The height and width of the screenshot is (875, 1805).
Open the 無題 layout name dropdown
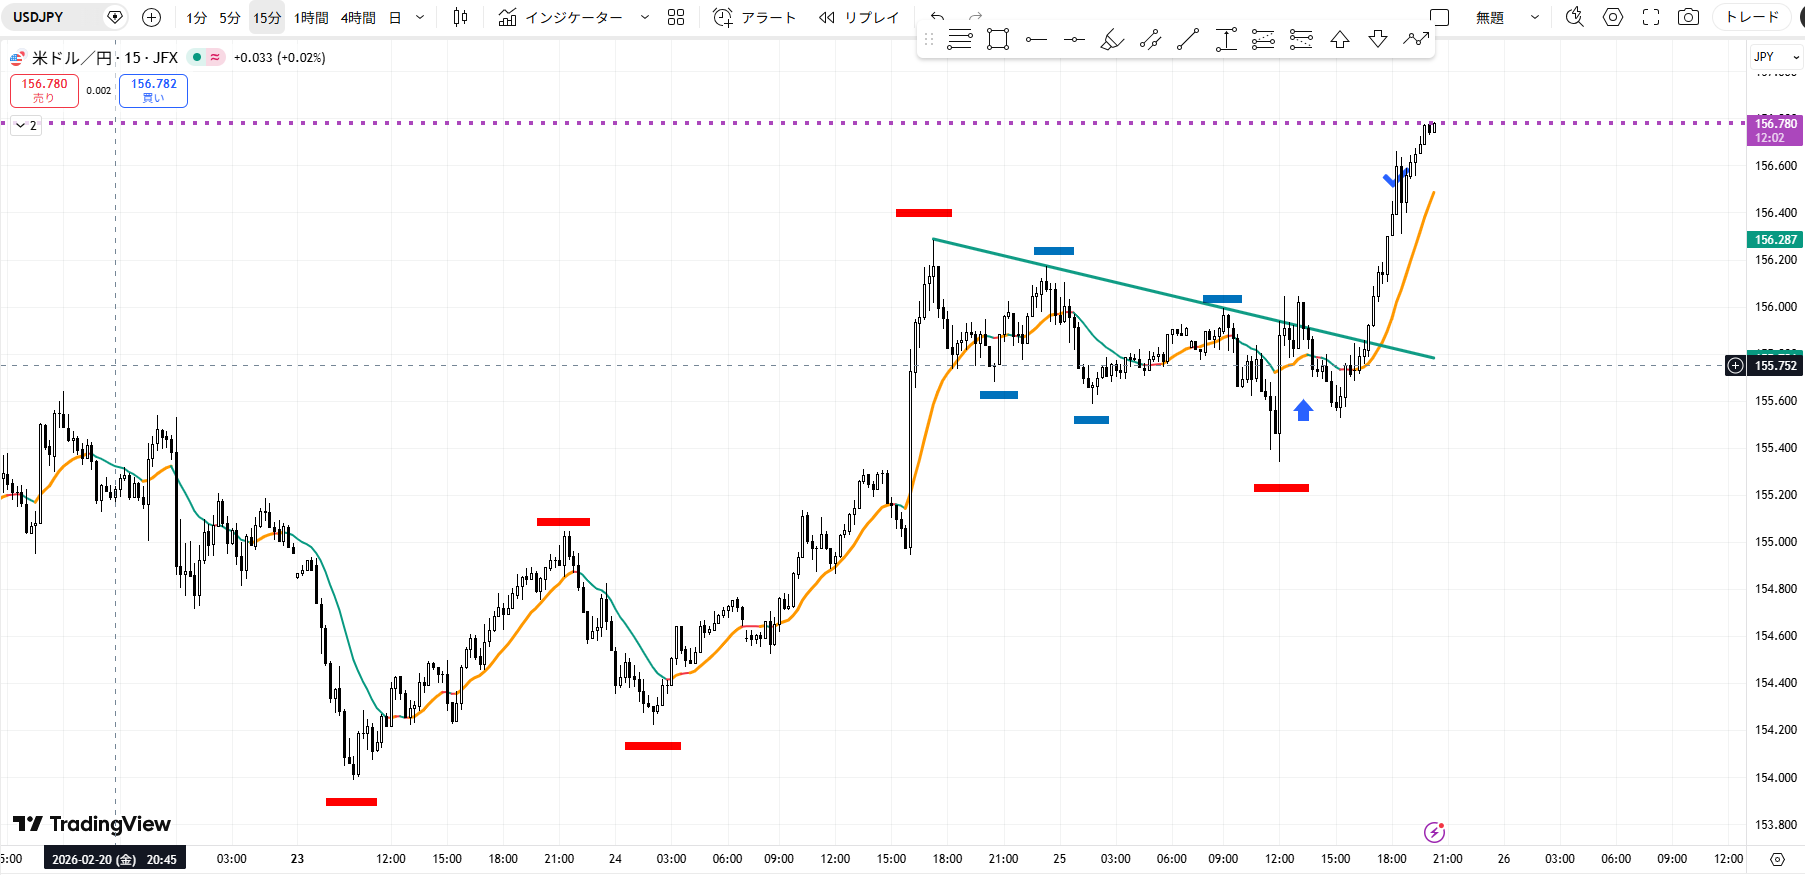point(1534,17)
